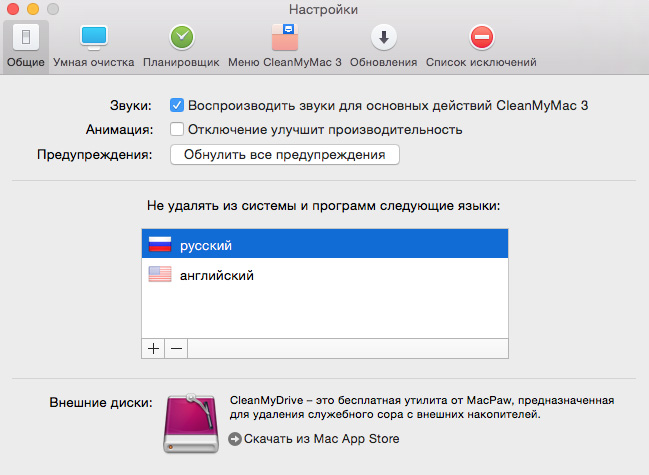Switch to Умная очистка tab label
Viewport: 649px width, 475px height.
(94, 62)
